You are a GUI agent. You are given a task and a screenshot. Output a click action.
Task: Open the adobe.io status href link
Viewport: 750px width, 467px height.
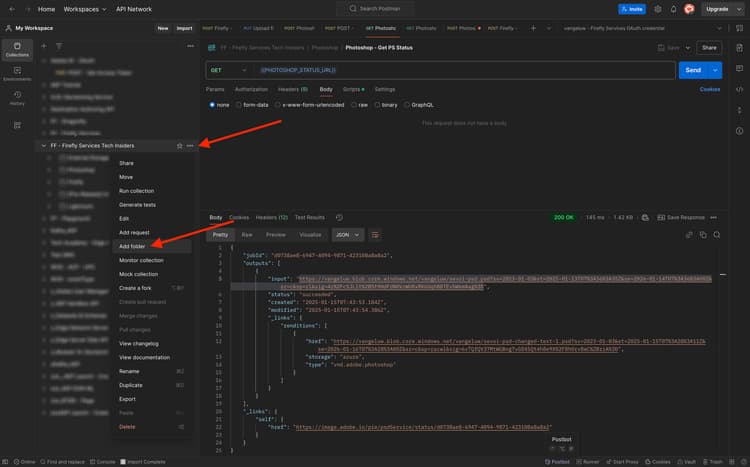pos(423,427)
